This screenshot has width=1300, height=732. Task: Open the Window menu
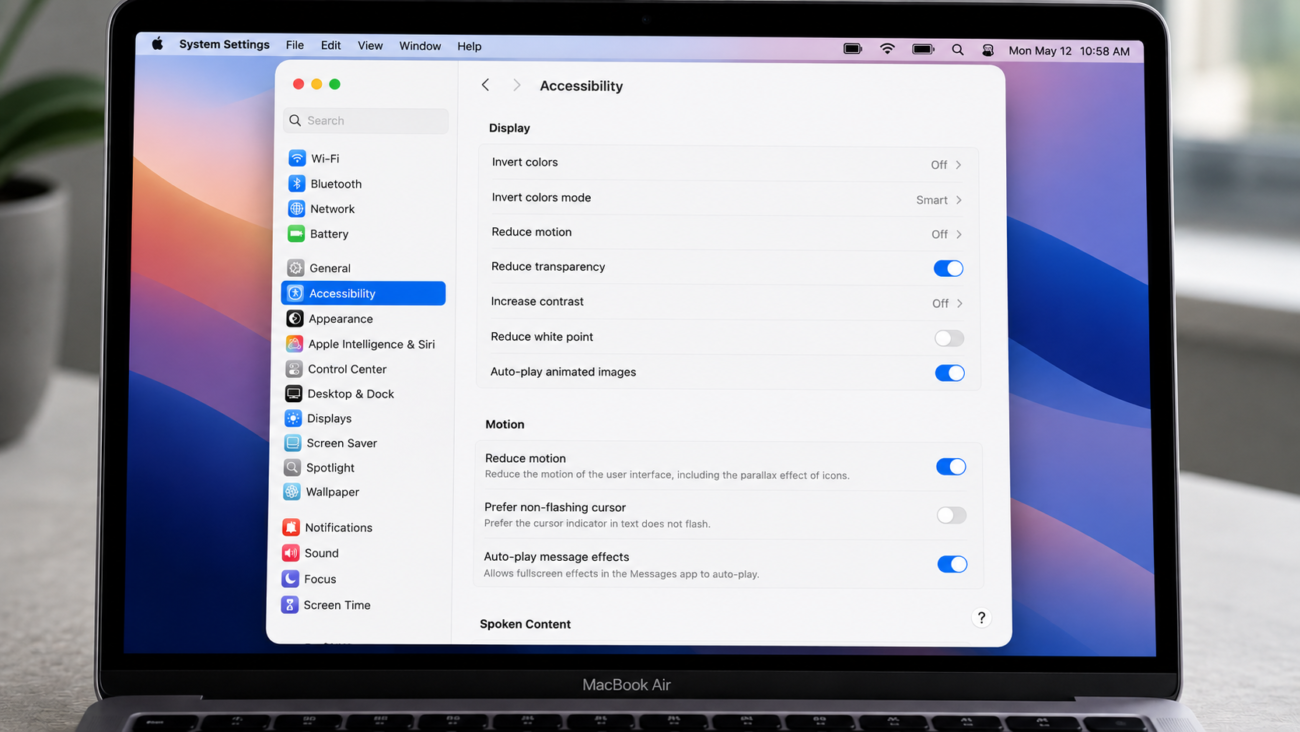click(x=420, y=46)
